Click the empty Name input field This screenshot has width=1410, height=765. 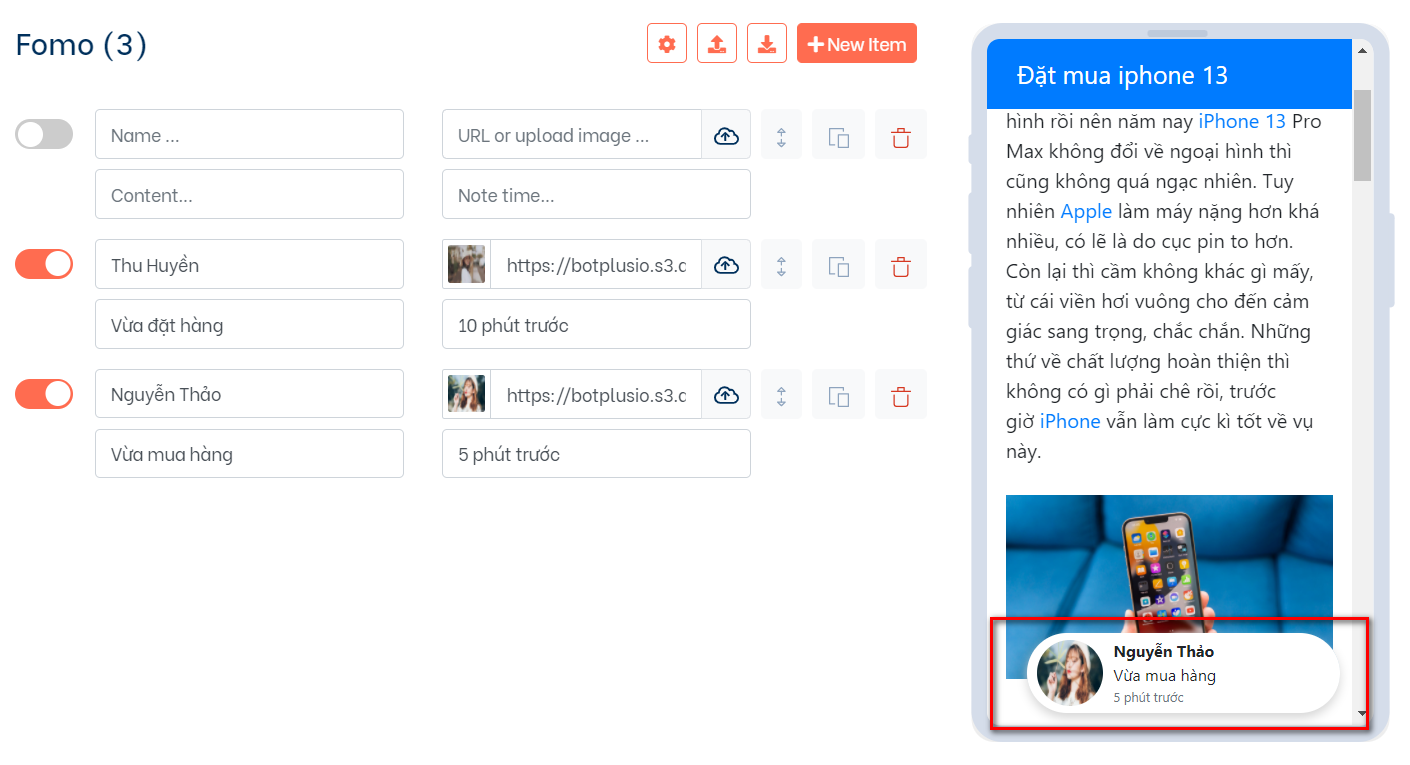[249, 135]
